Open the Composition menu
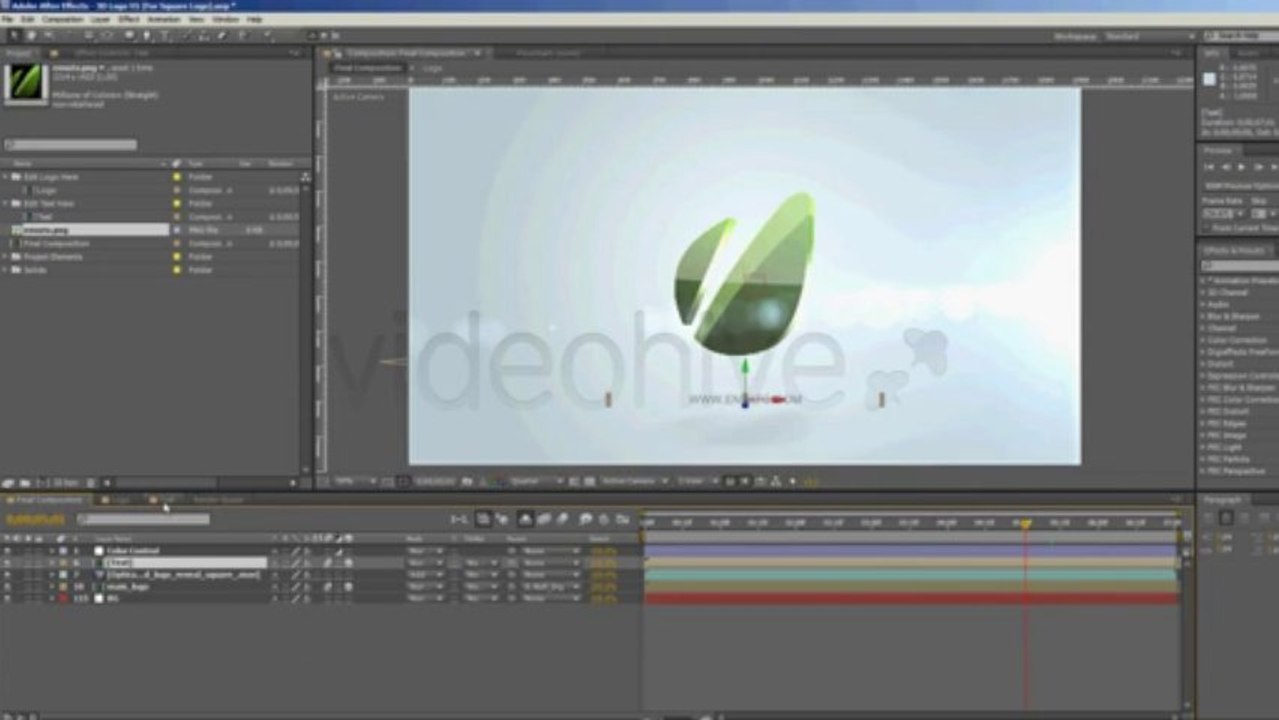Image resolution: width=1279 pixels, height=720 pixels. 62,19
